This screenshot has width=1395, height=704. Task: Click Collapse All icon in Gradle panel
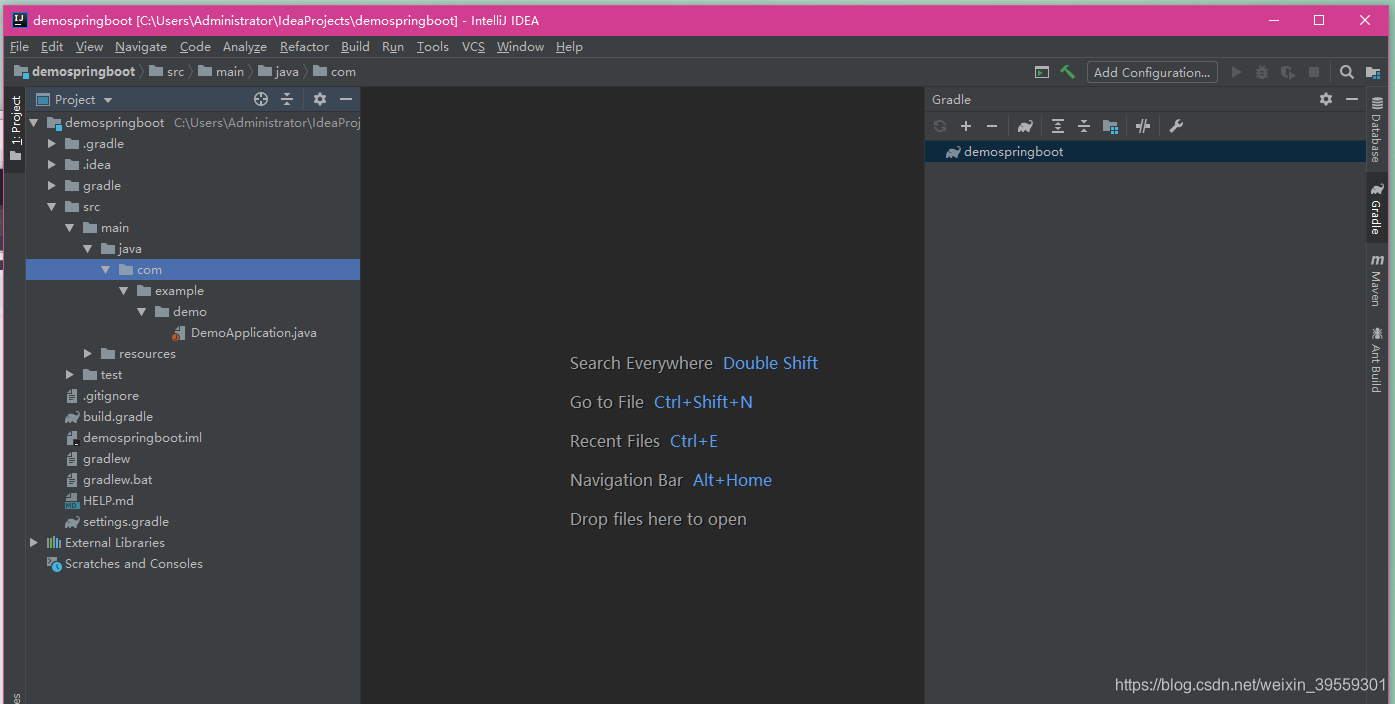tap(1084, 126)
